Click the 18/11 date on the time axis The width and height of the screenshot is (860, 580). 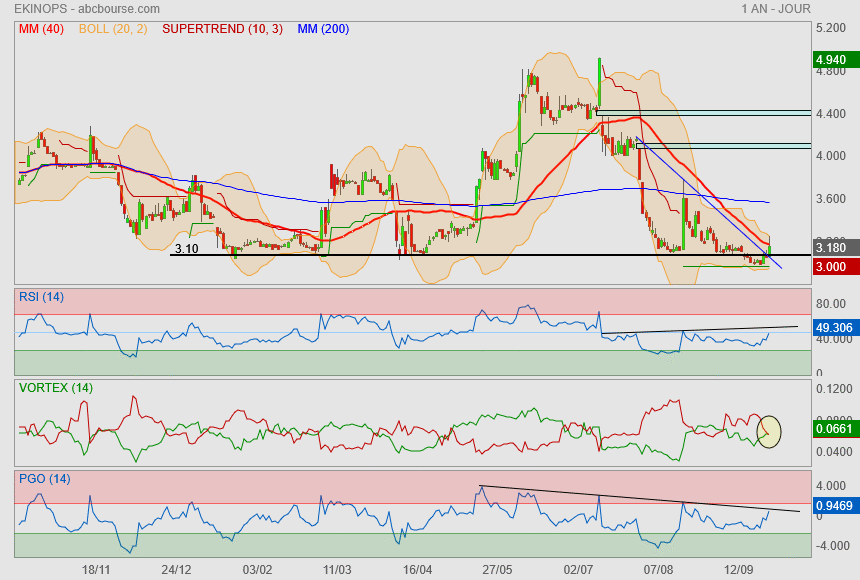pos(96,569)
